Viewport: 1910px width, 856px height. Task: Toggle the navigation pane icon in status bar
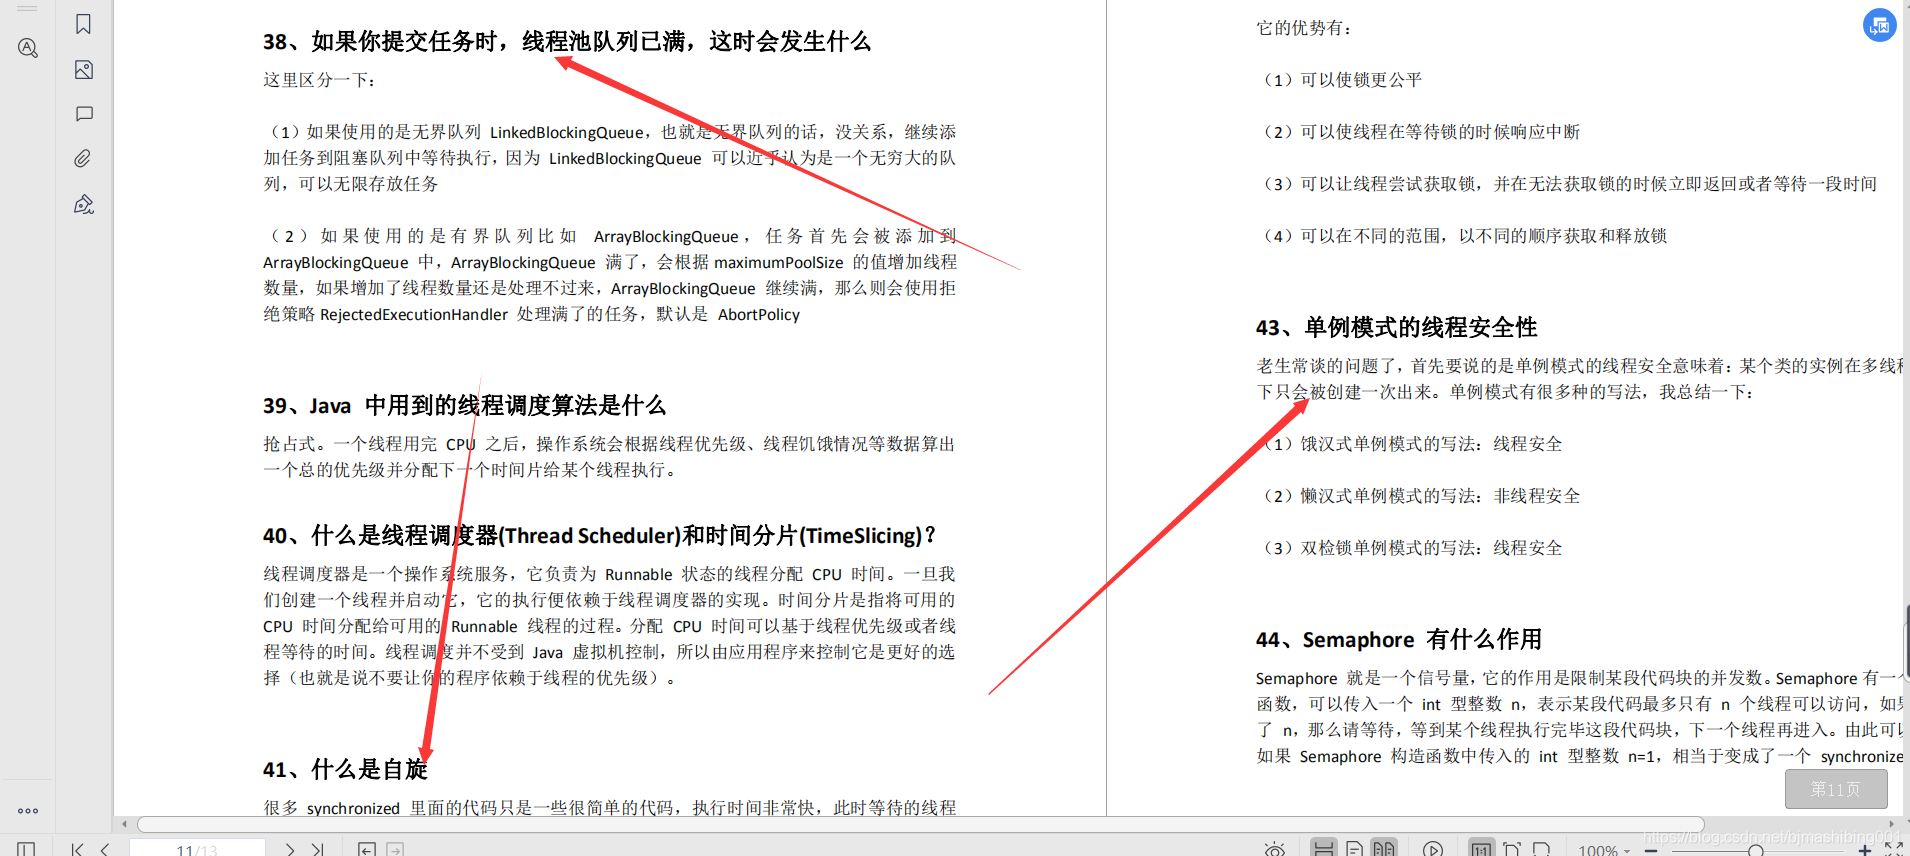tap(26, 849)
